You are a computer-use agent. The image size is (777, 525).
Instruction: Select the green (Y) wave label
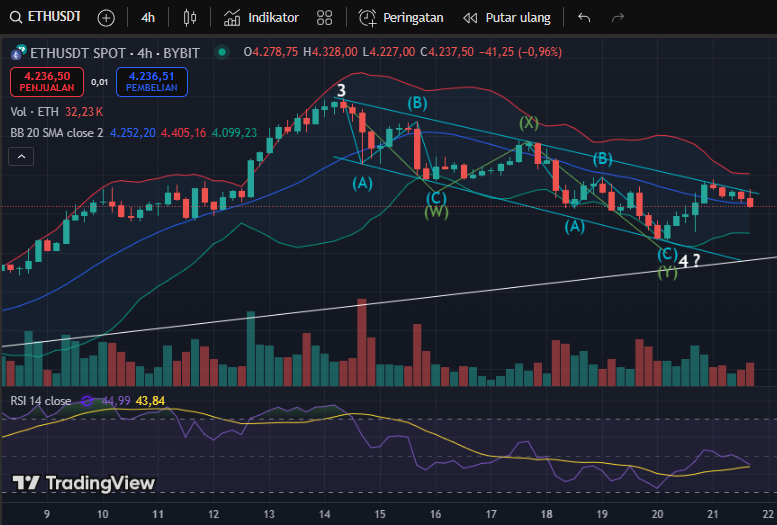pyautogui.click(x=667, y=272)
